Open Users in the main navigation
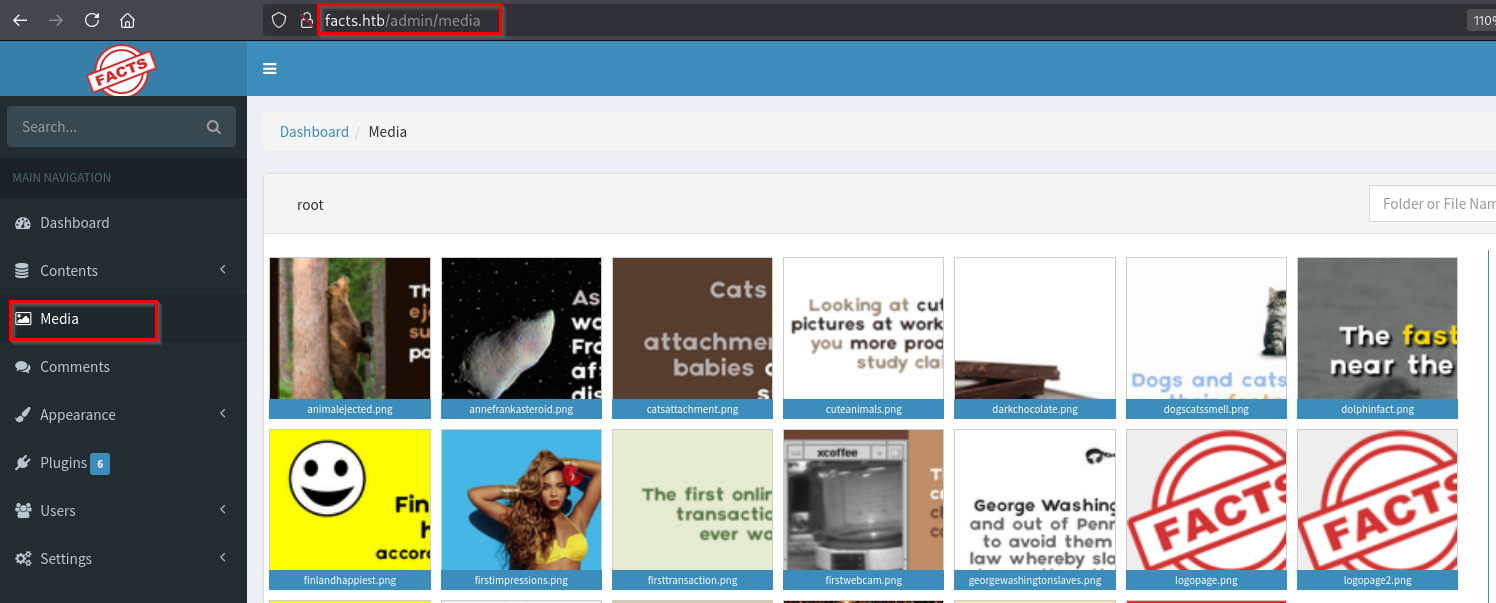1496x603 pixels. (x=123, y=511)
